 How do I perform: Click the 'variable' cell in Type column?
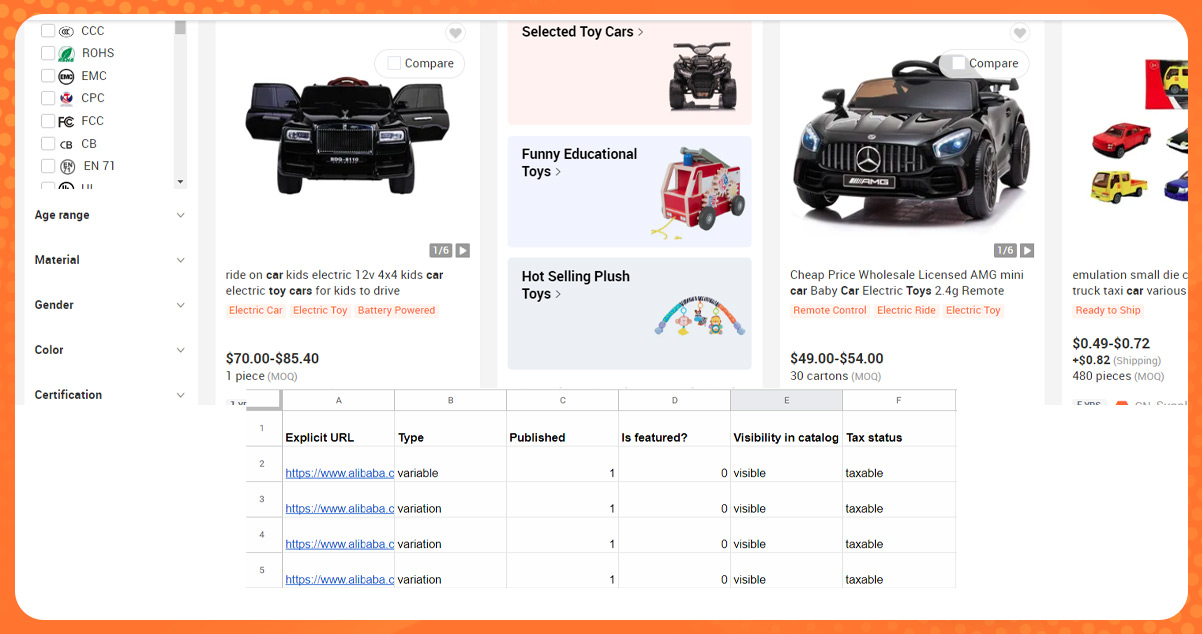tap(451, 464)
